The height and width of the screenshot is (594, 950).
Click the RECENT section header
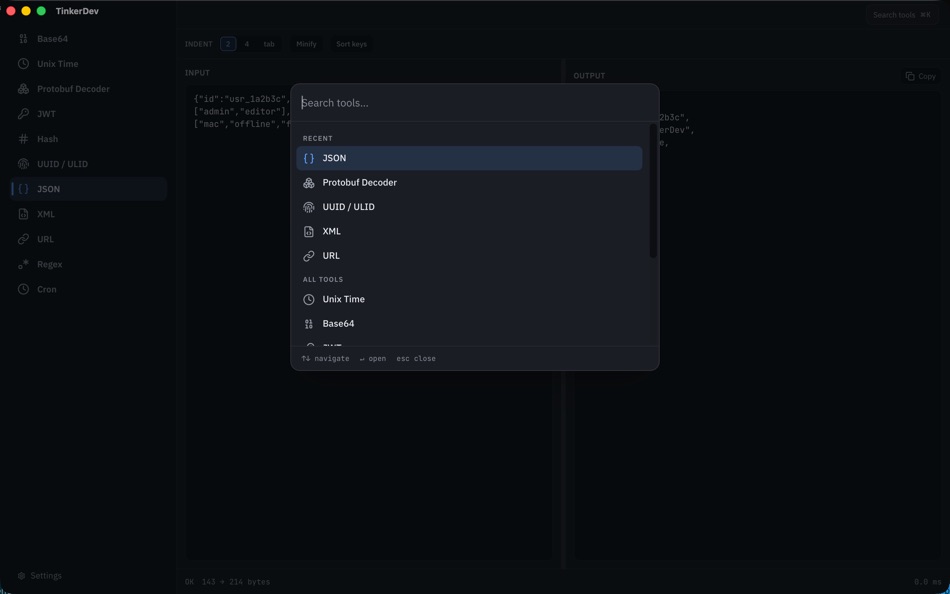pyautogui.click(x=317, y=139)
